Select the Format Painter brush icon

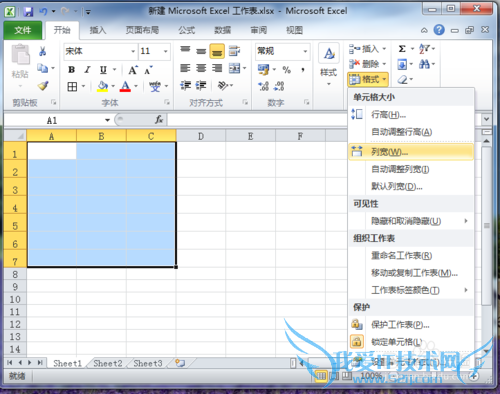(43, 86)
